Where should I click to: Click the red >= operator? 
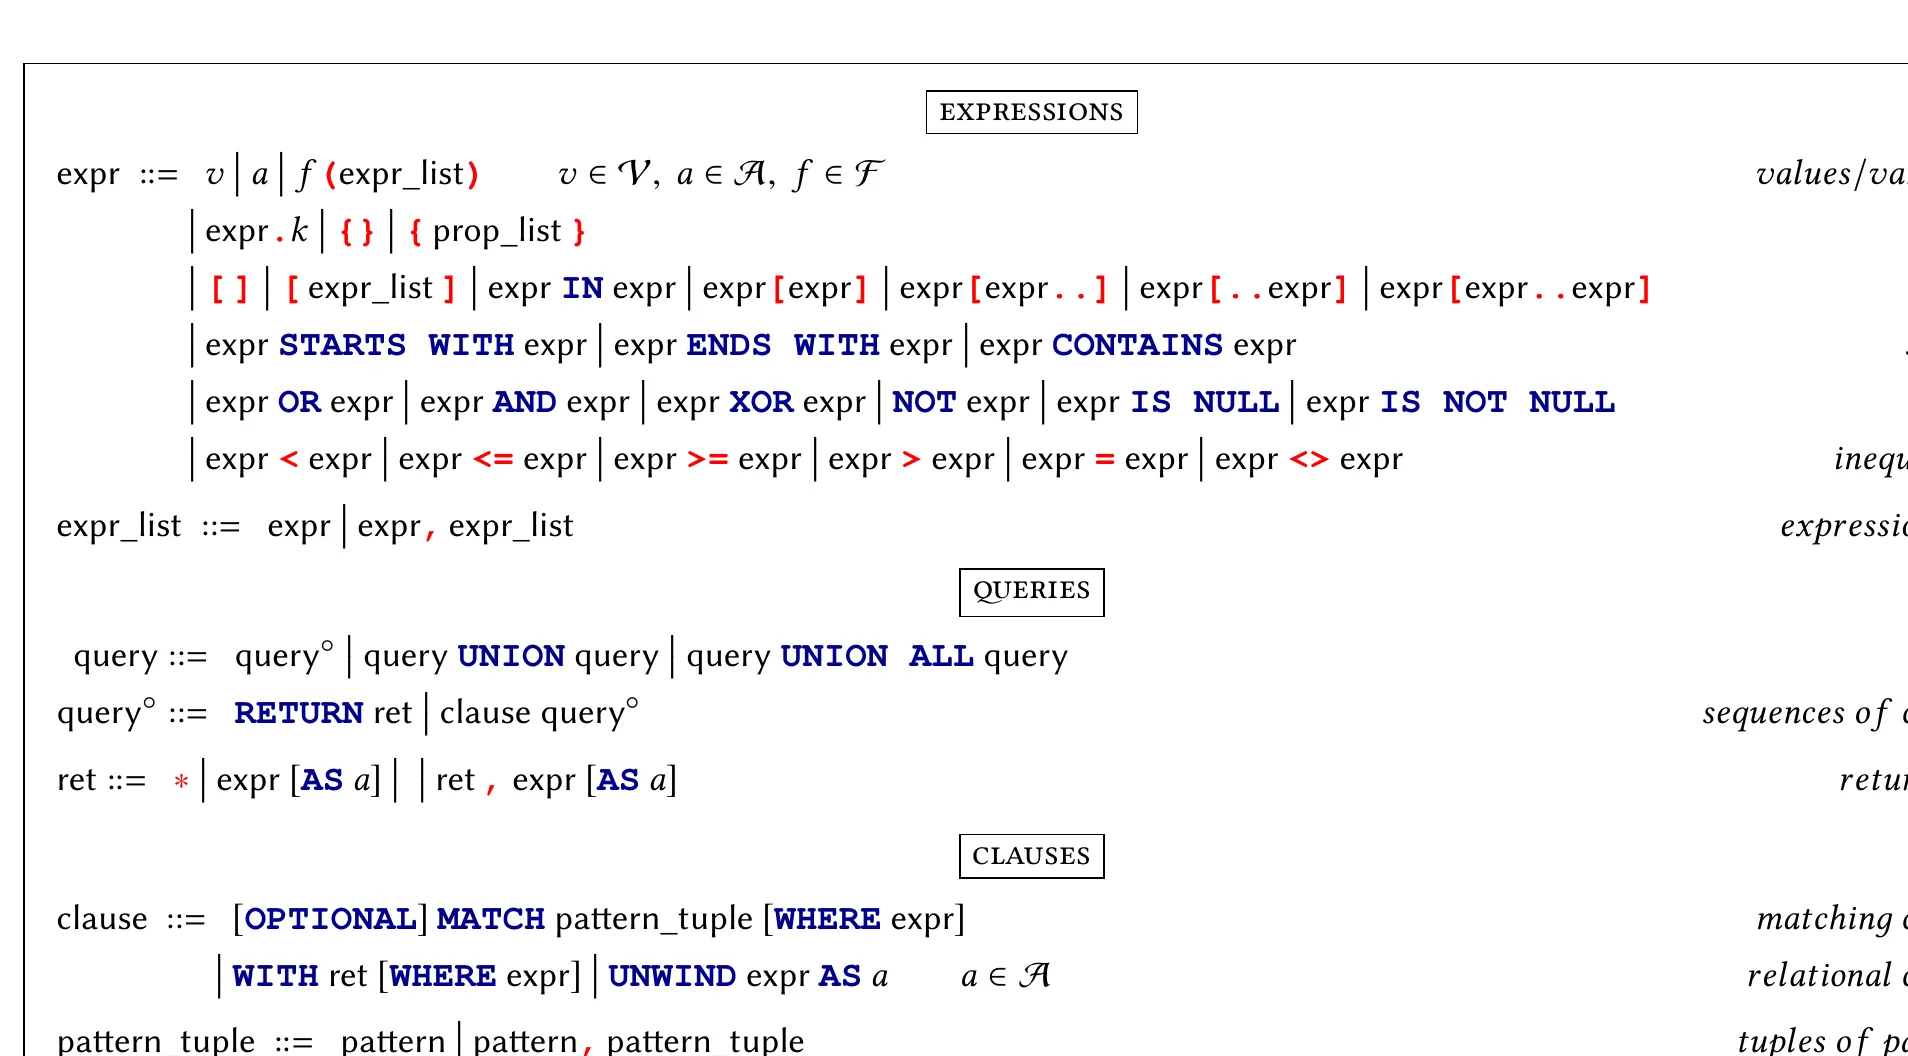point(708,459)
